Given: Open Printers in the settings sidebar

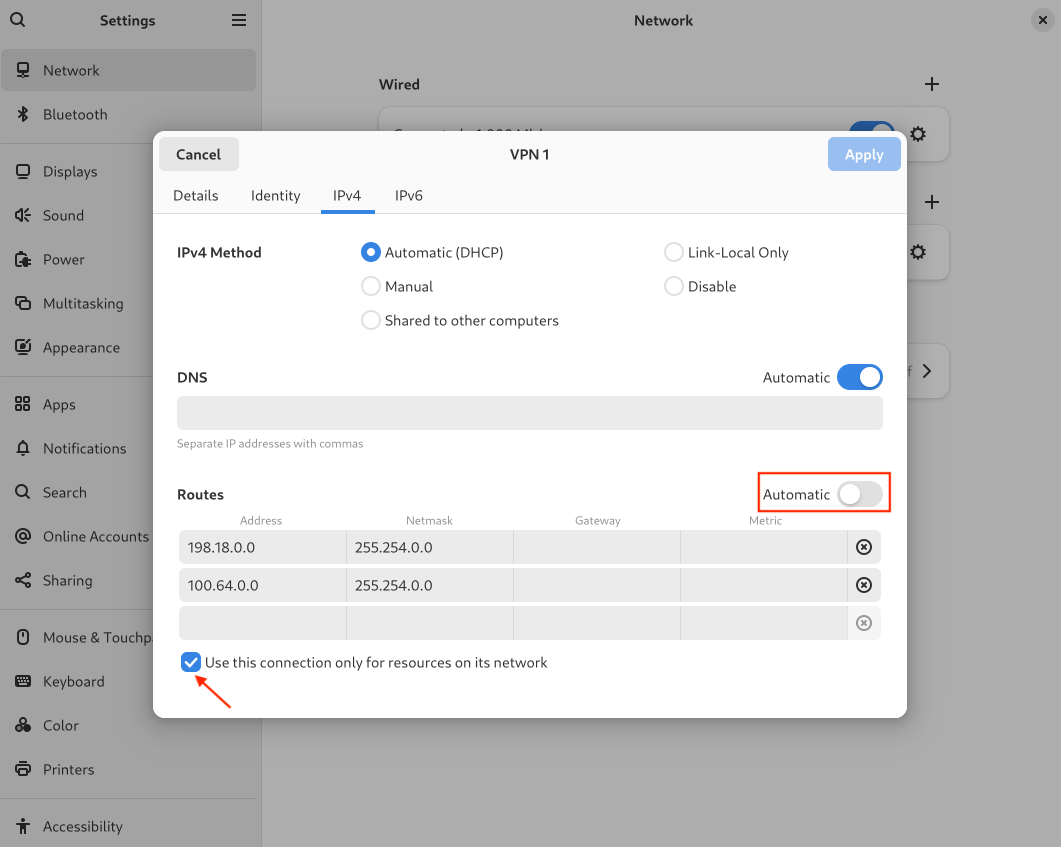Looking at the screenshot, I should 129,769.
